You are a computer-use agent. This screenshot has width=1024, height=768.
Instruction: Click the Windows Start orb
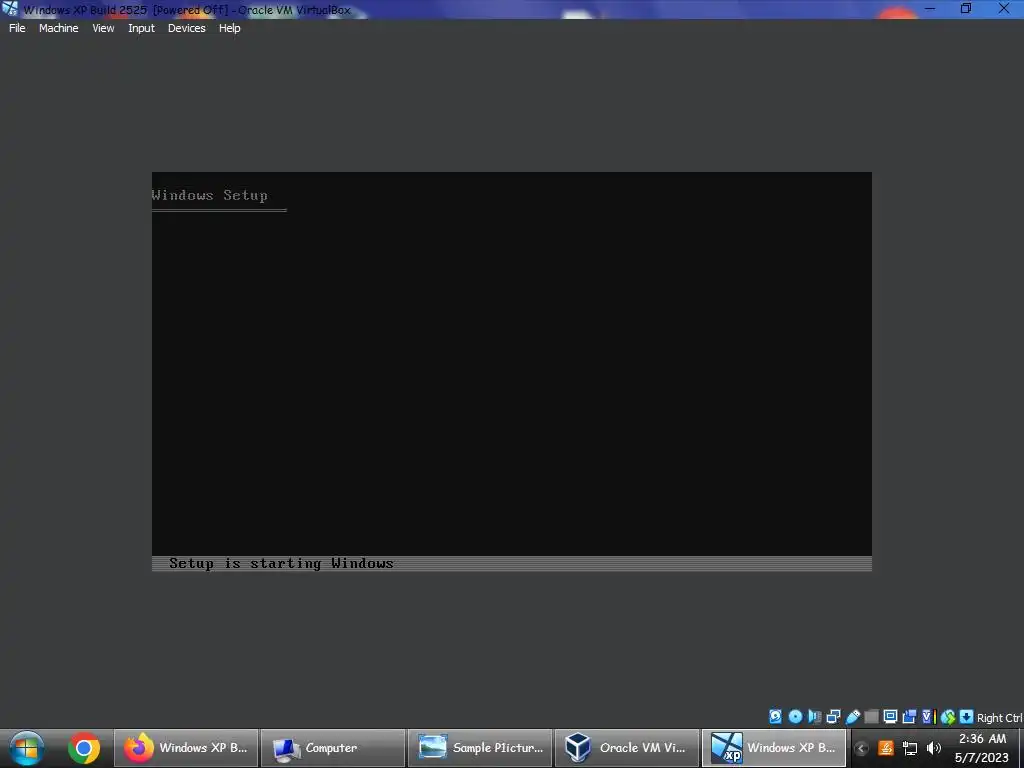pos(27,748)
